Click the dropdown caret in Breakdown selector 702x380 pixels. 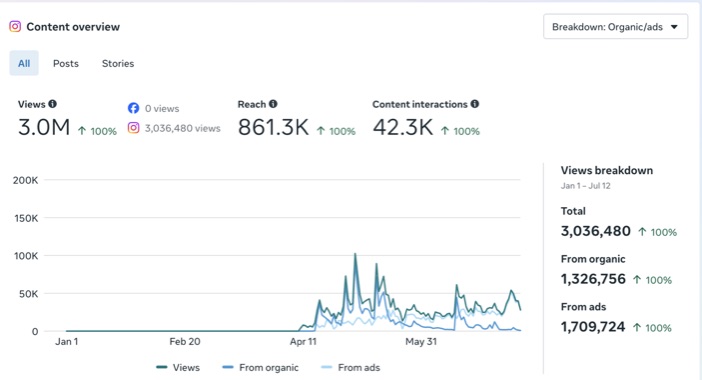click(x=674, y=27)
